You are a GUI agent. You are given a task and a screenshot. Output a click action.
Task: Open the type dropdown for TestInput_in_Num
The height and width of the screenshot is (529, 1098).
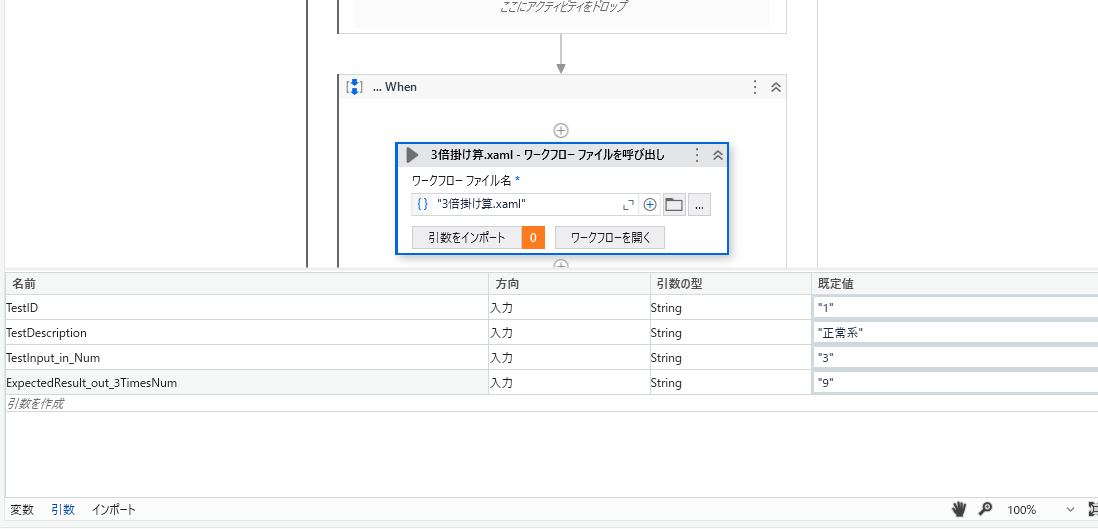(731, 358)
